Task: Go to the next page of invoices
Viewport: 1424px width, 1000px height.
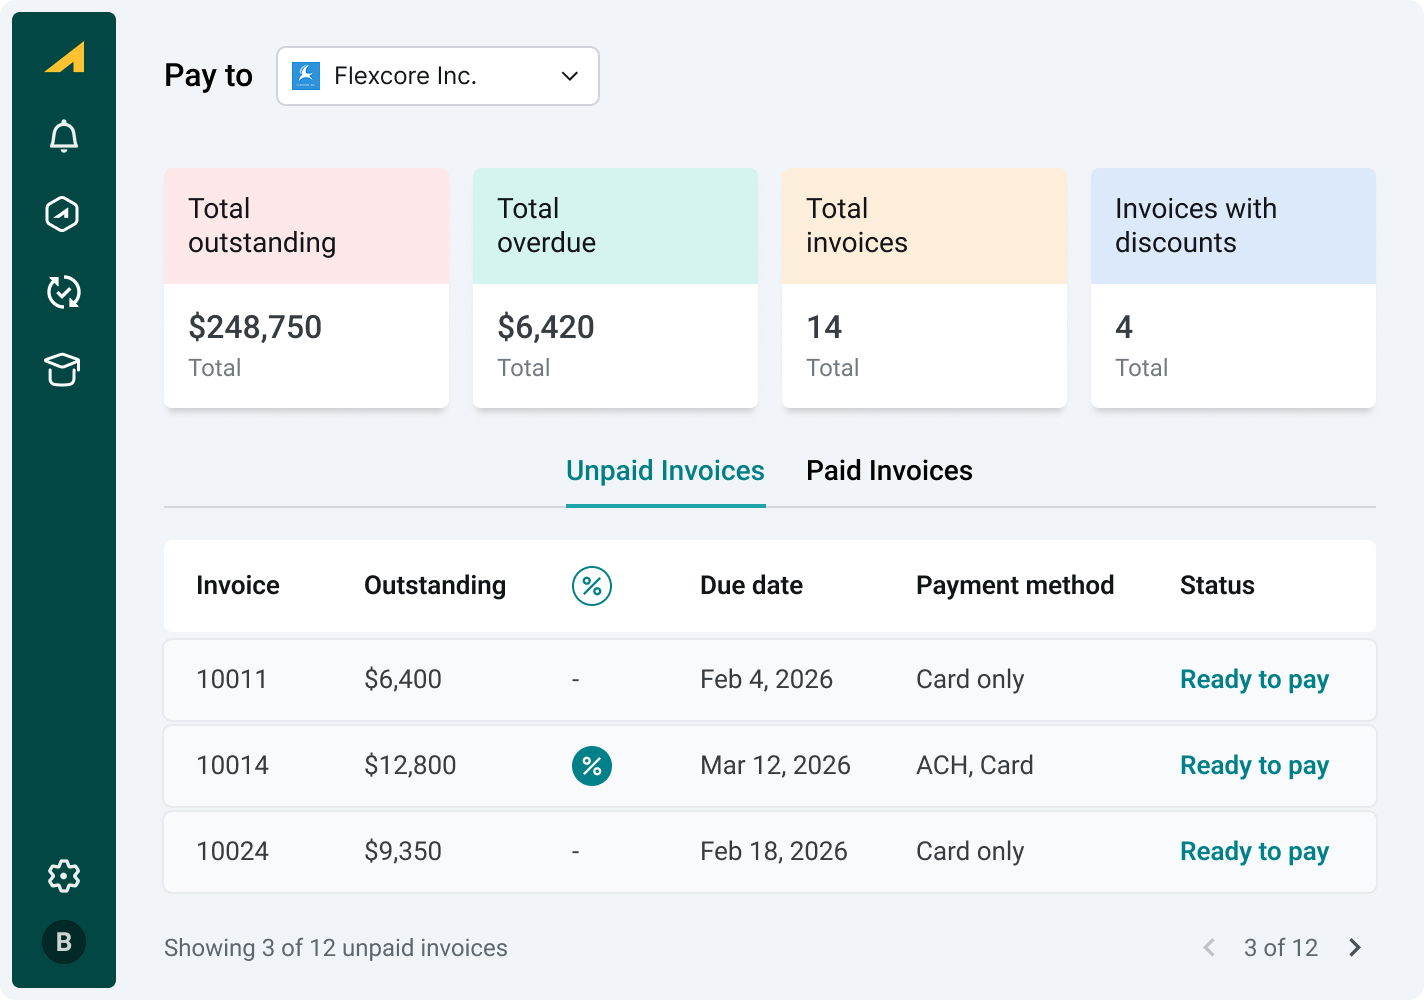Action: point(1355,948)
